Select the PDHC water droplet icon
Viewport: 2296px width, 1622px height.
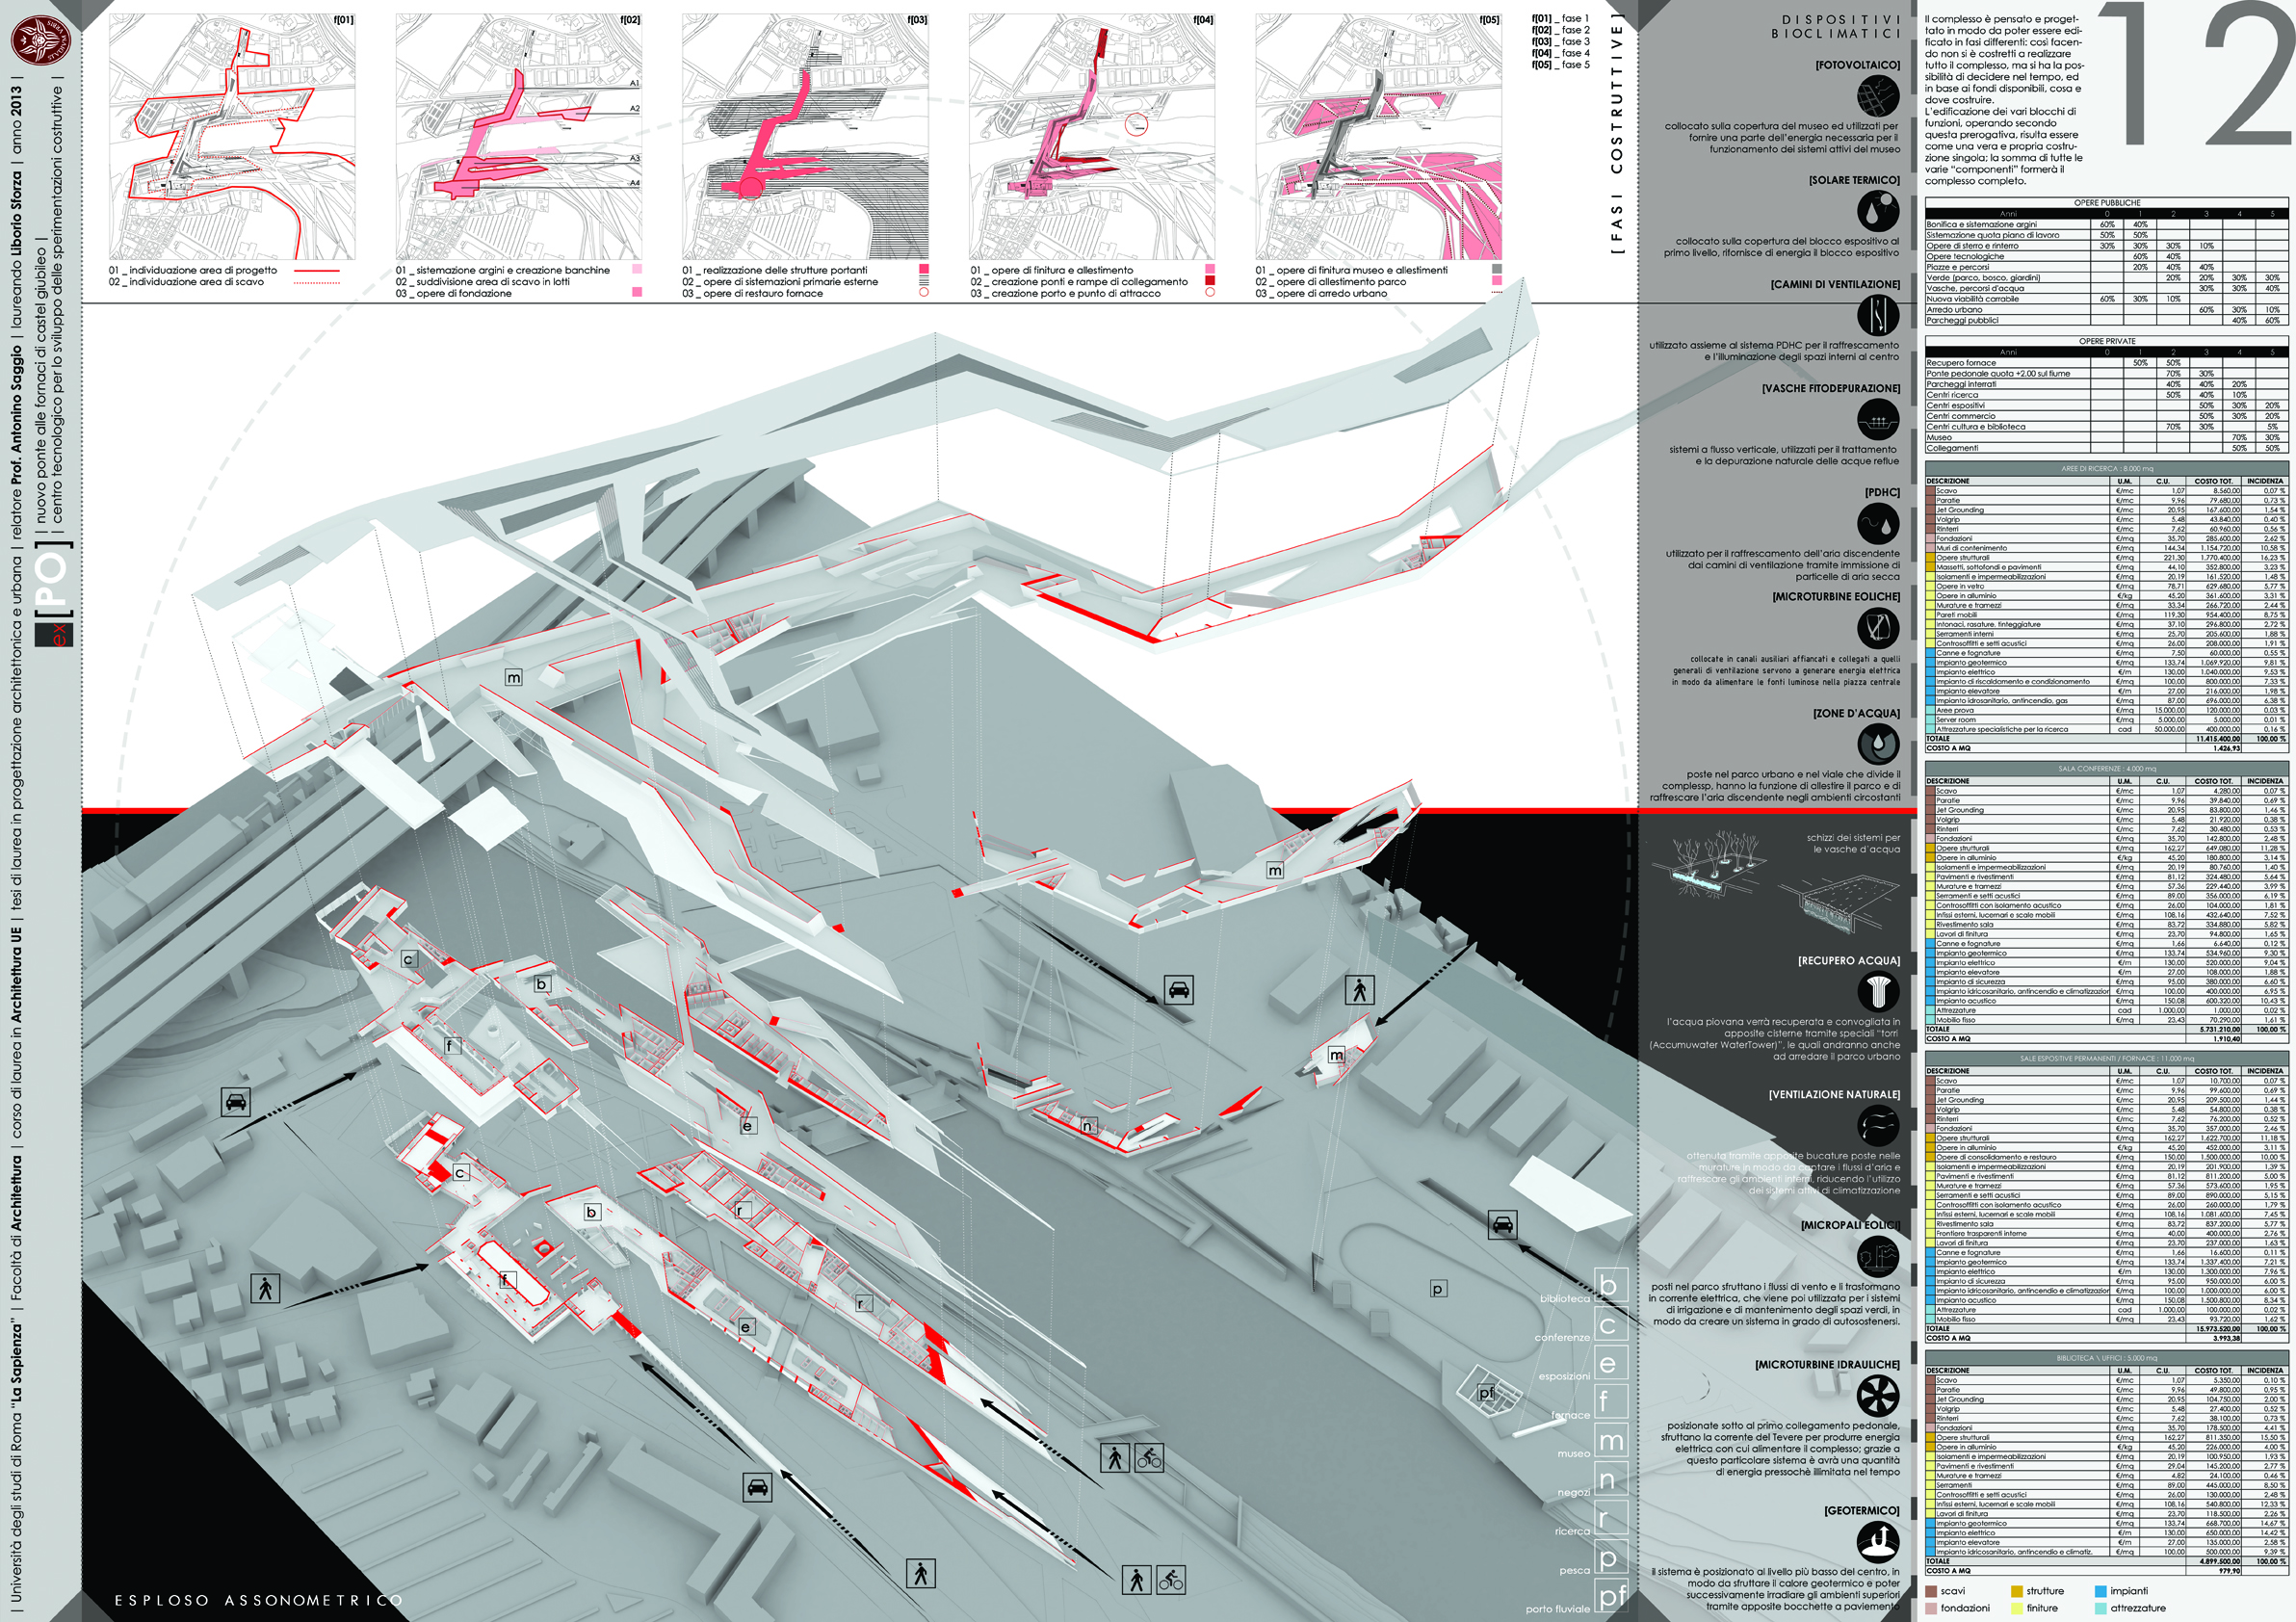click(1877, 523)
